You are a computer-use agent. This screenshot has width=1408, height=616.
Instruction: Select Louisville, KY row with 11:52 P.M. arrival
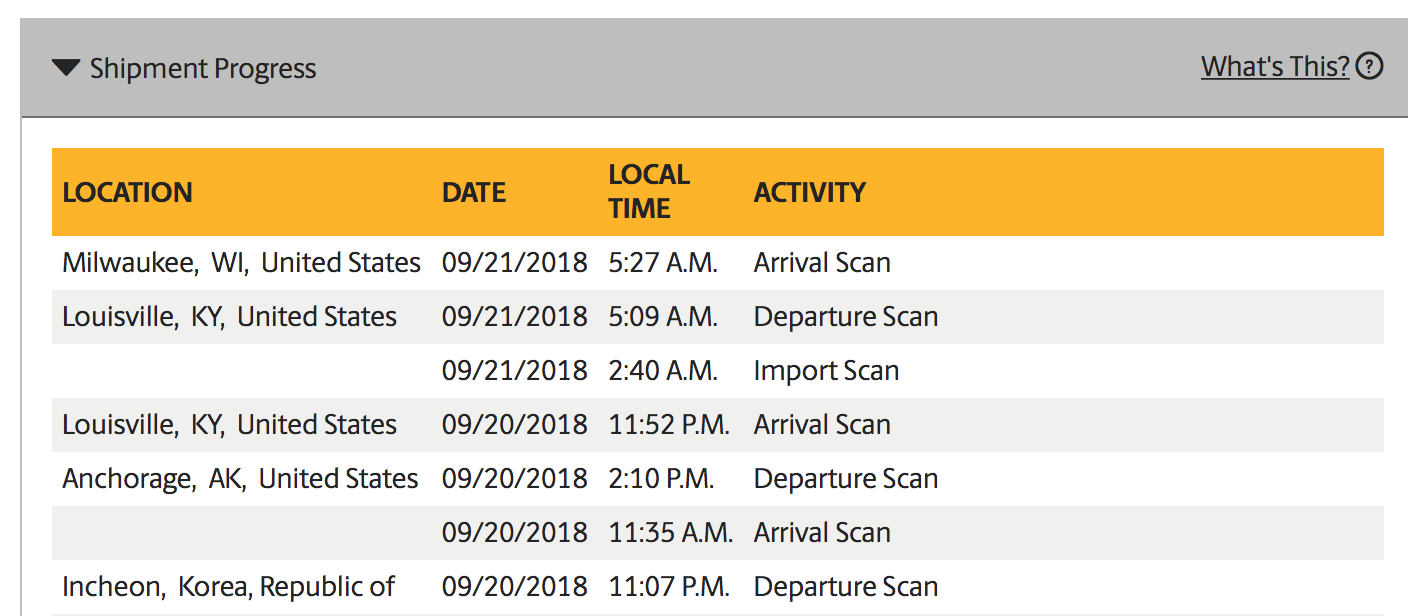[x=229, y=425]
